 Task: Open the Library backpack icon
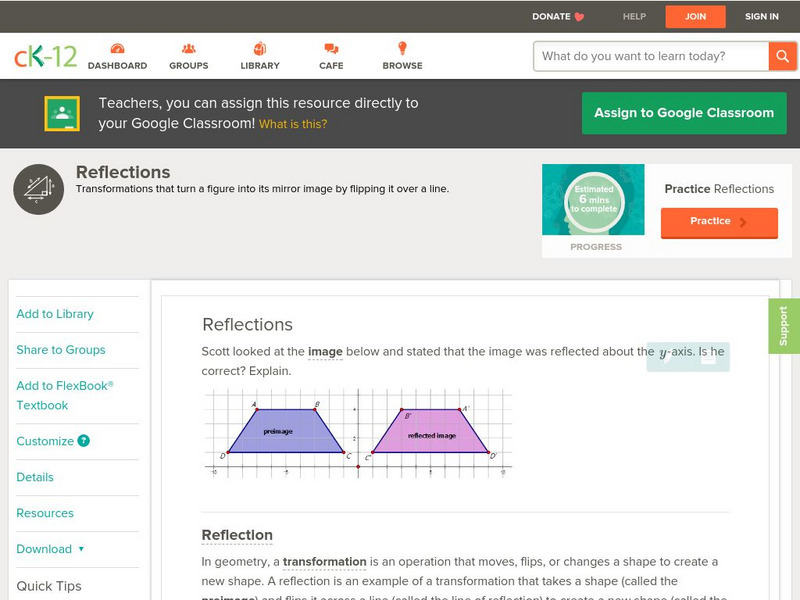[260, 48]
